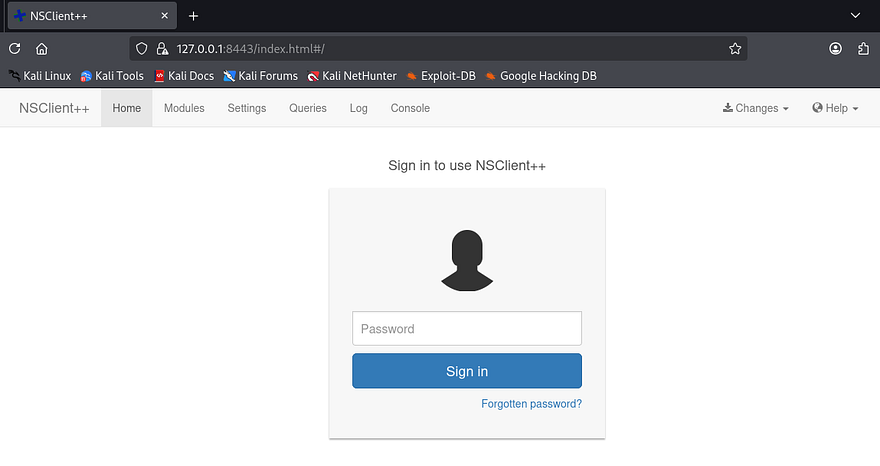880x466 pixels.
Task: Open the Settings navigation tab
Action: tap(246, 108)
